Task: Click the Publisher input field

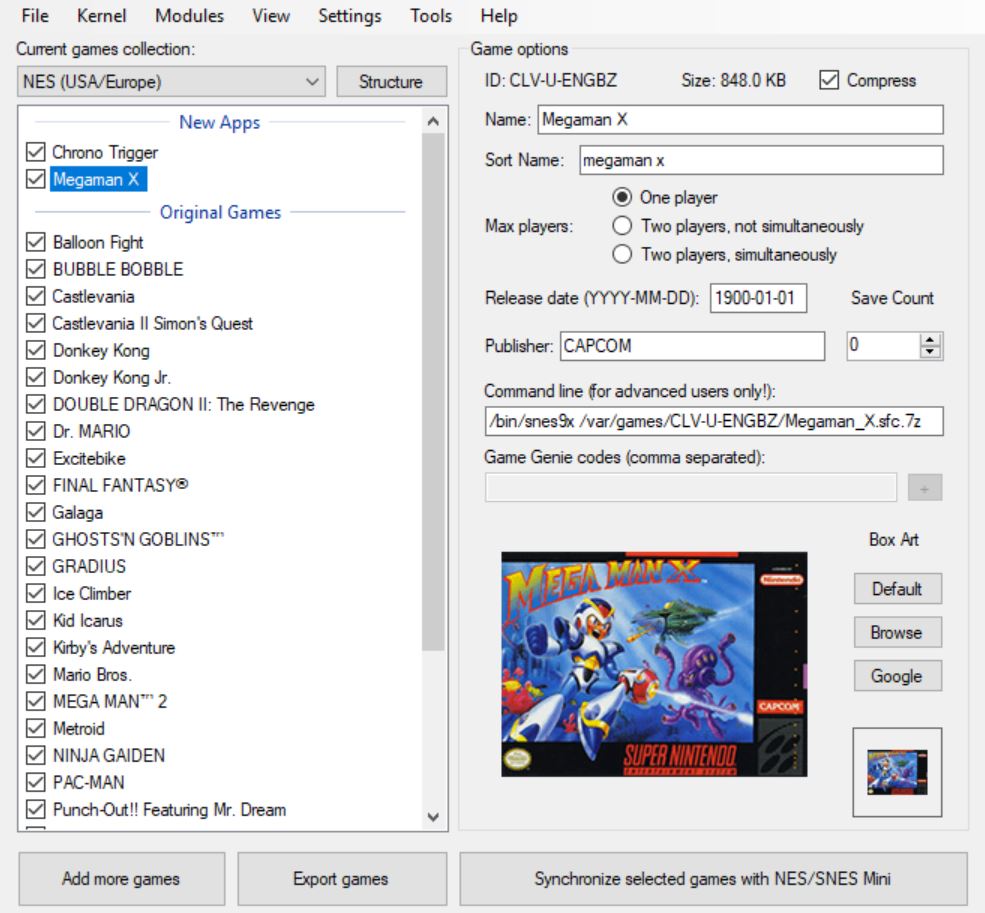Action: point(692,346)
